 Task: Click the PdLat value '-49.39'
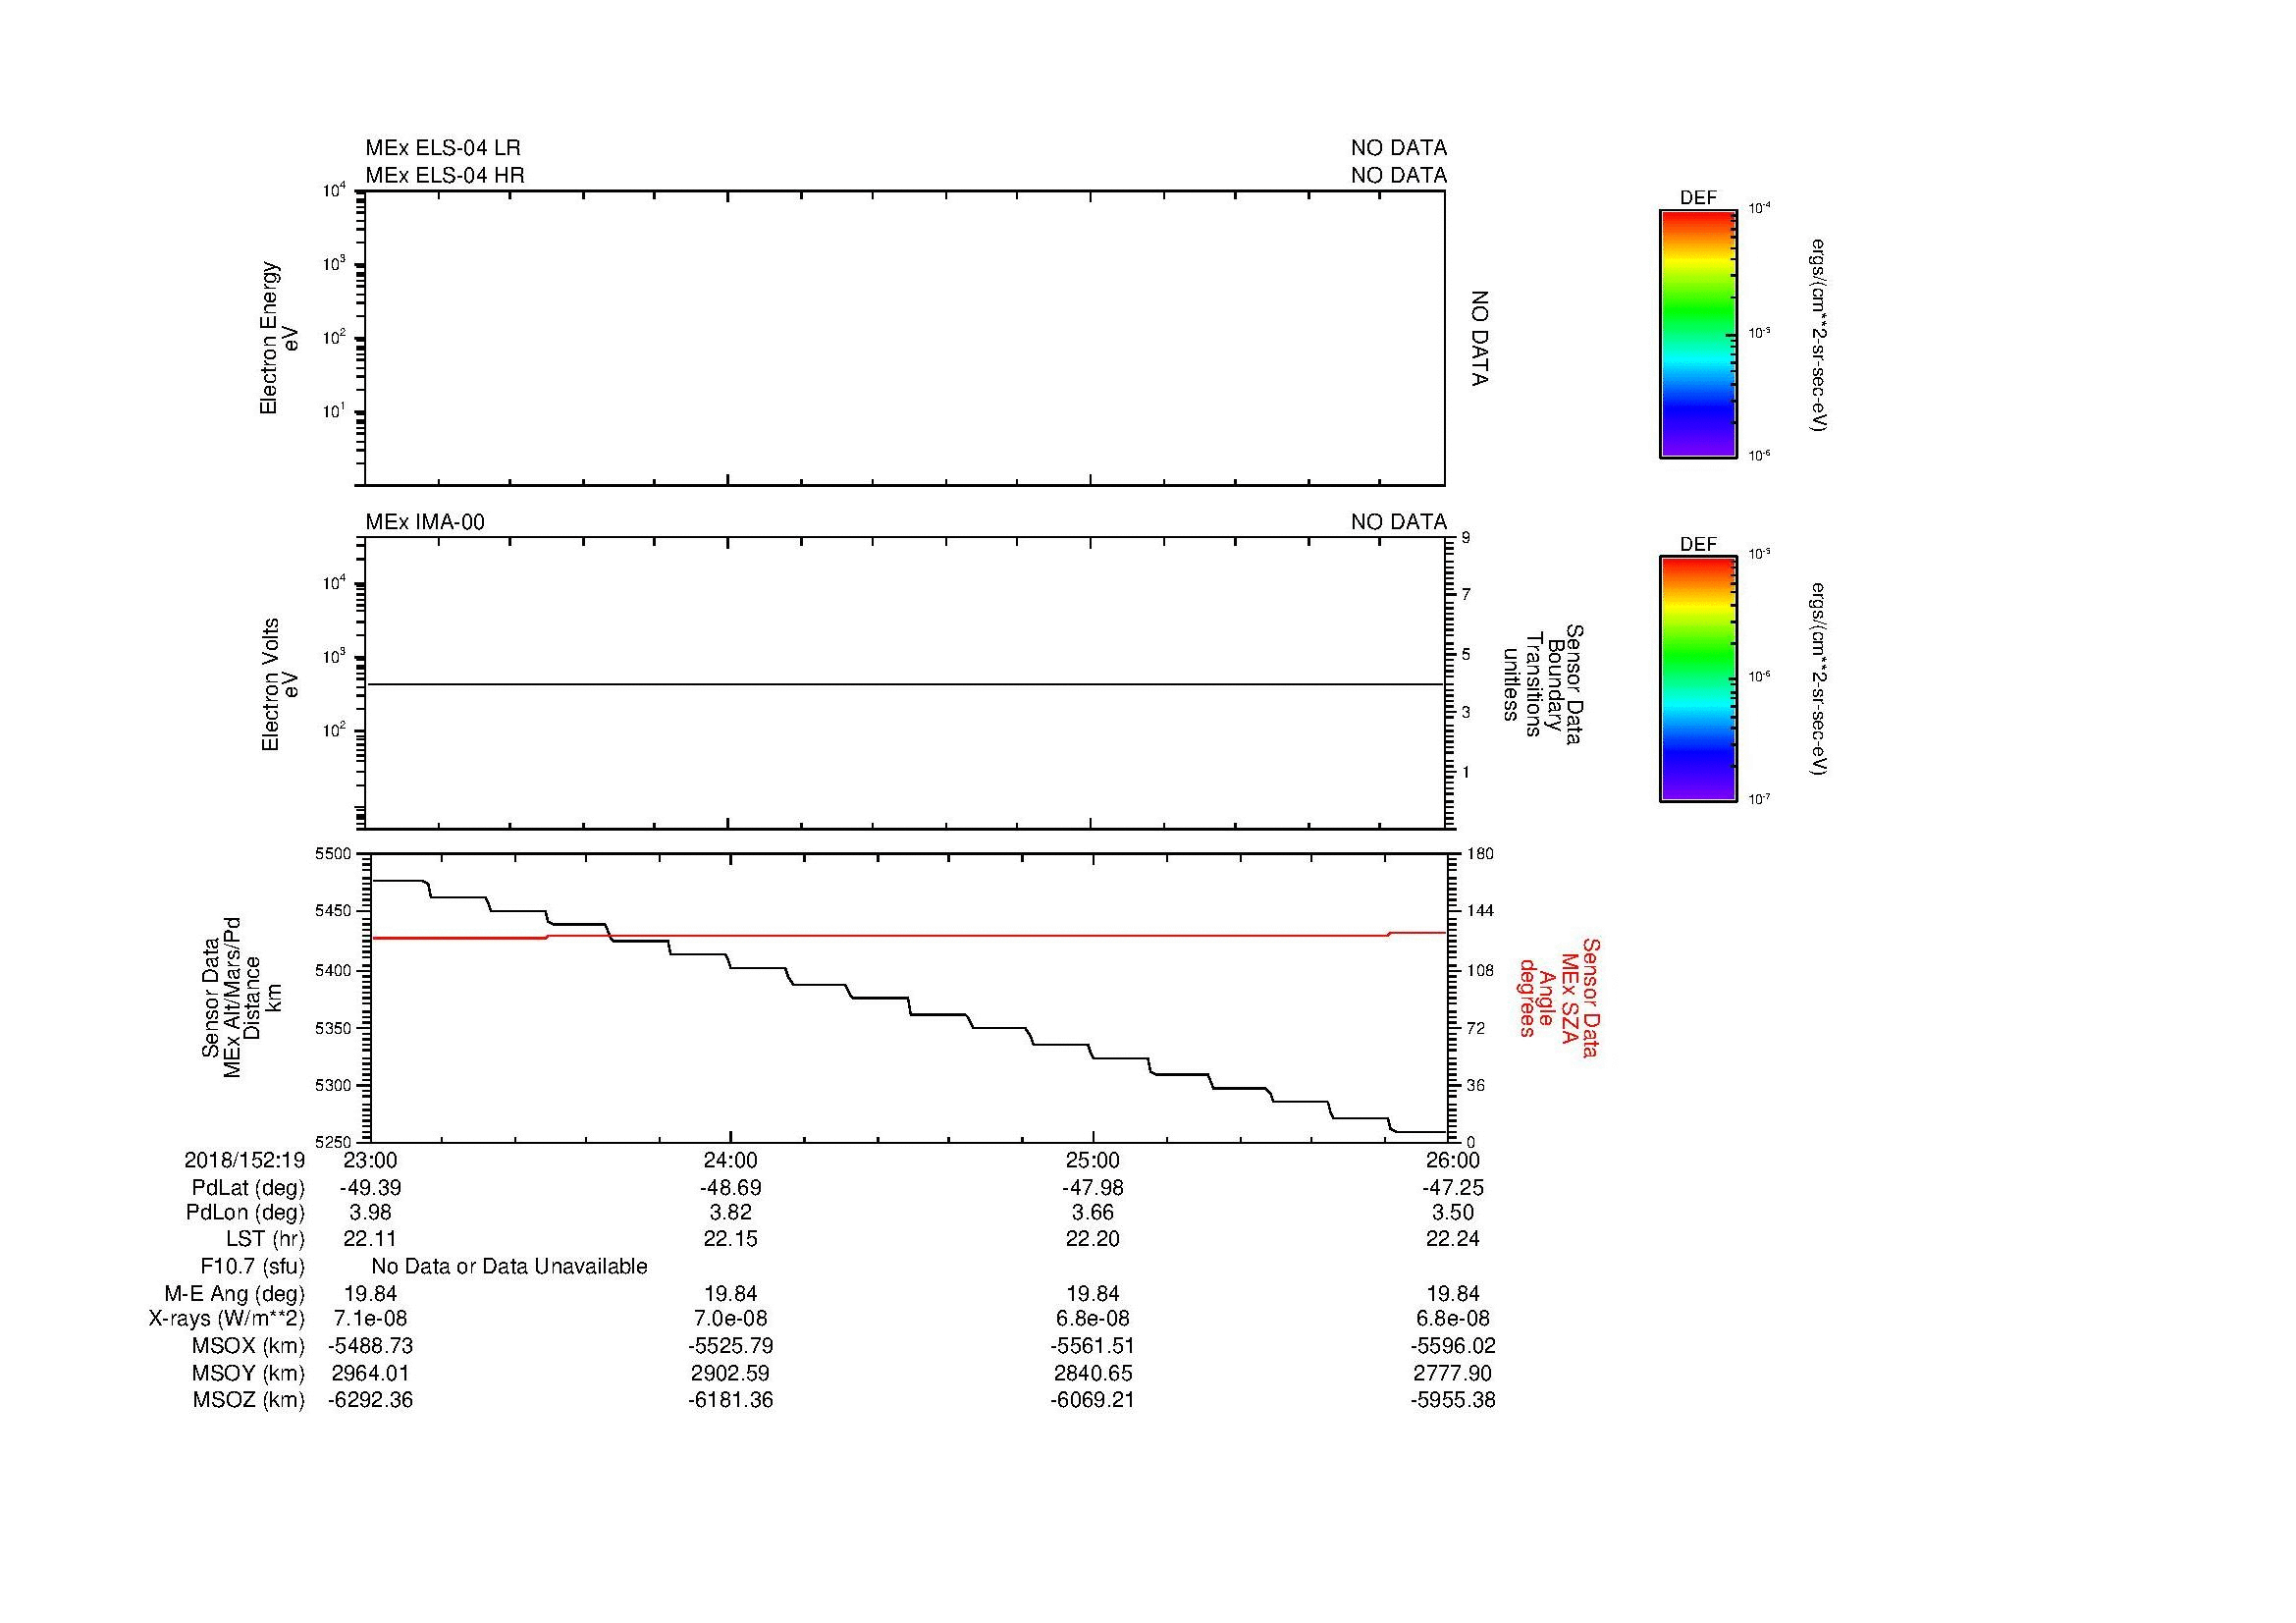(x=370, y=1188)
